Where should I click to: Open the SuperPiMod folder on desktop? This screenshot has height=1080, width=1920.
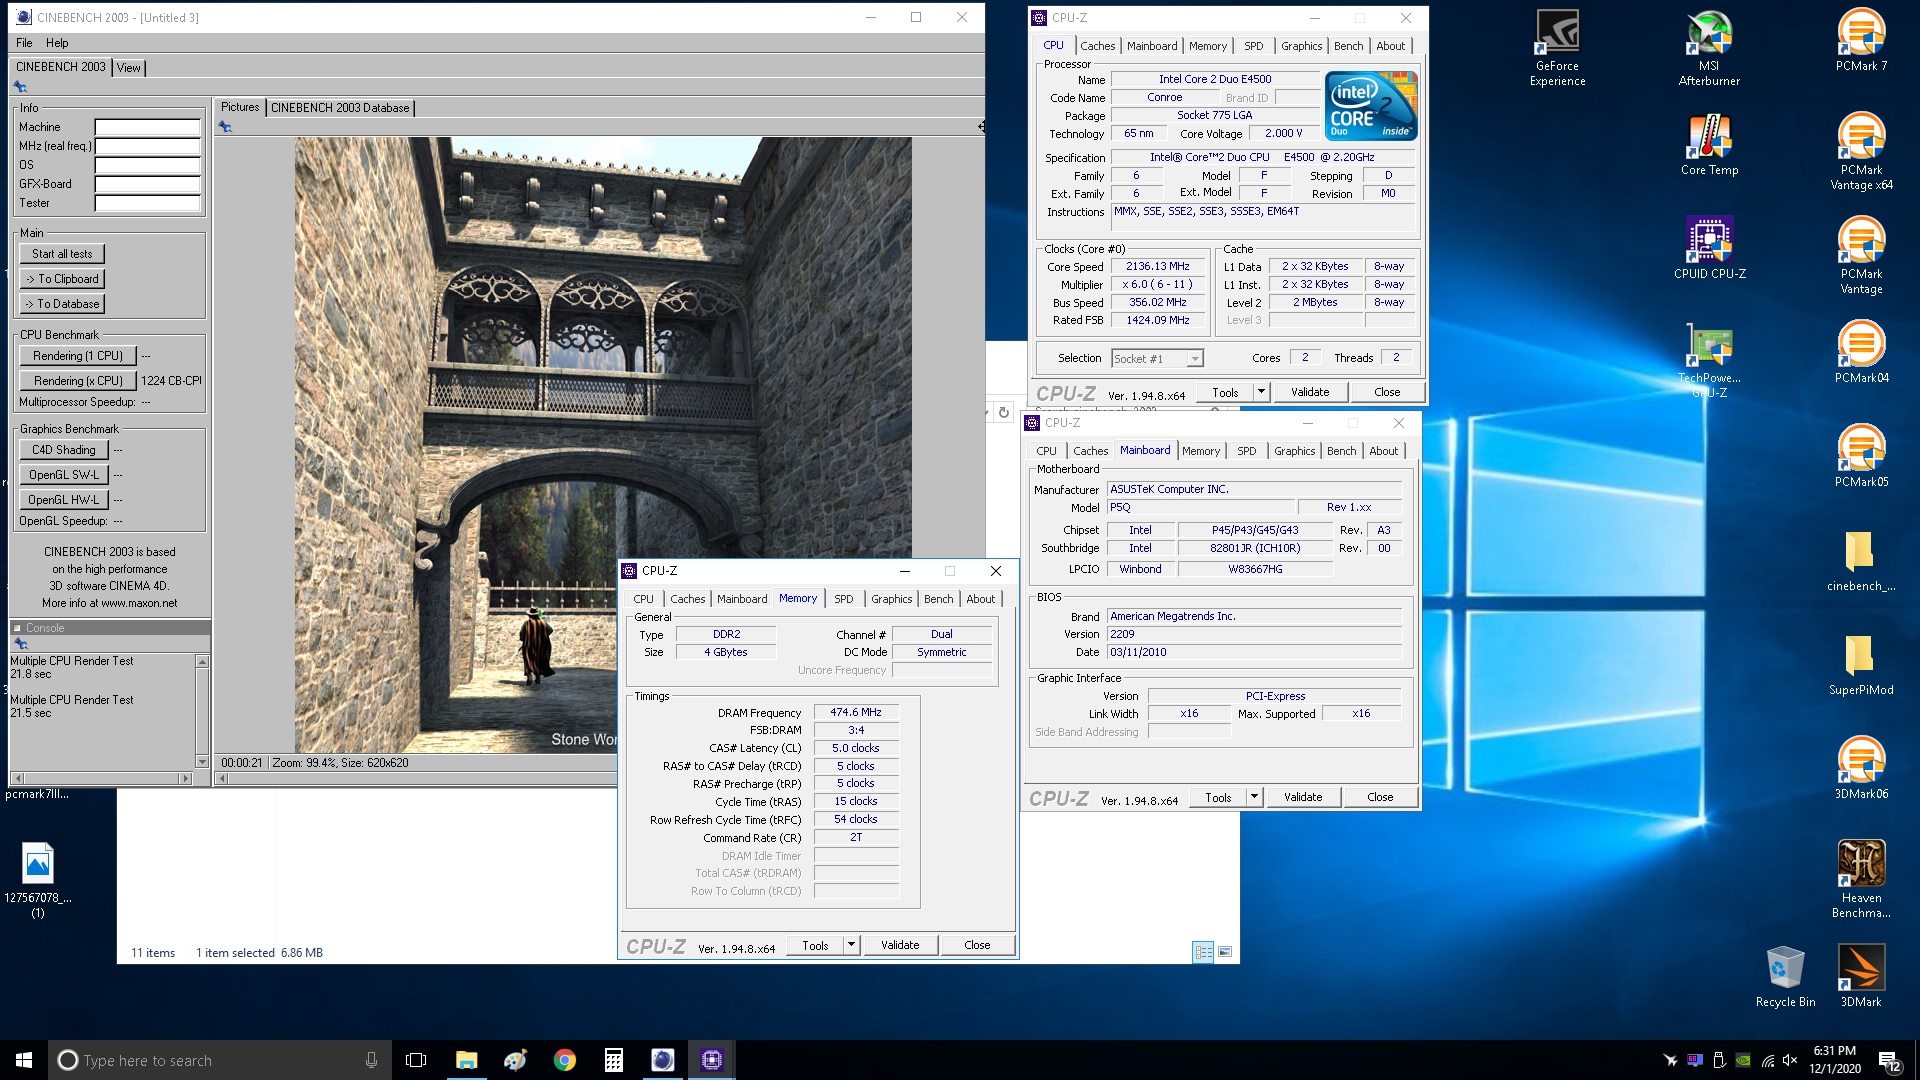(x=1861, y=664)
